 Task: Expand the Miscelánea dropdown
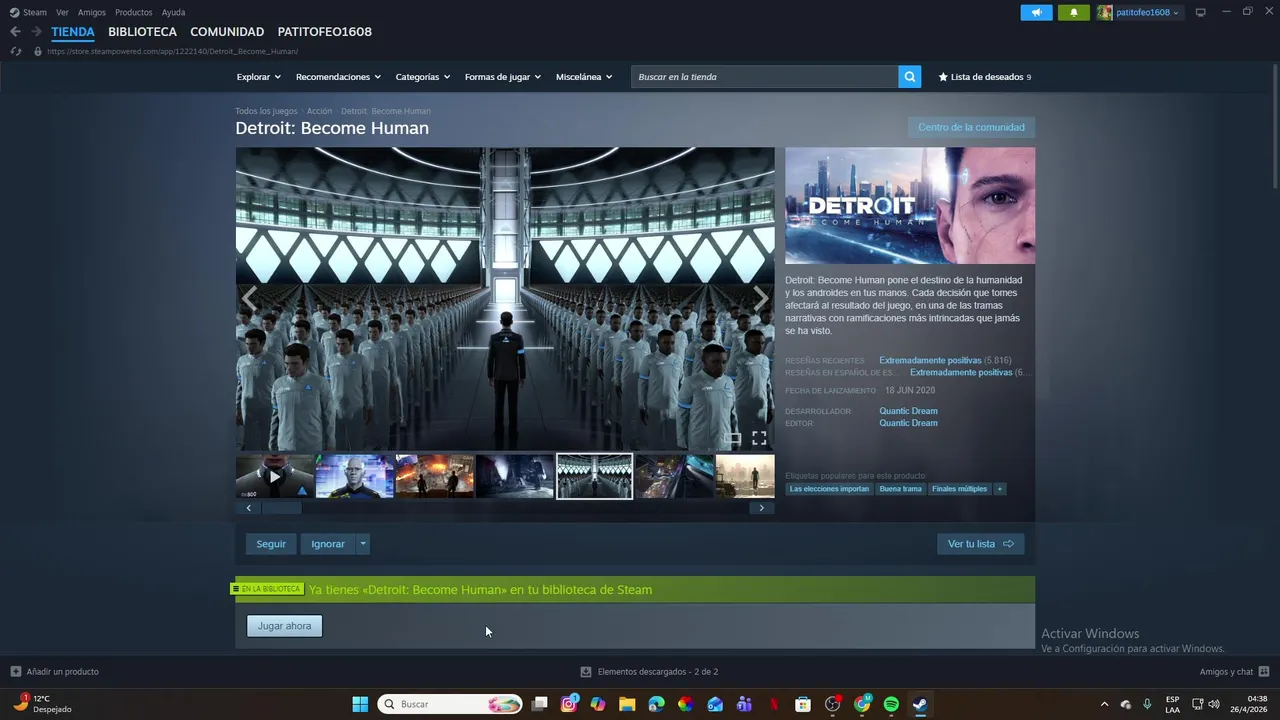[583, 77]
